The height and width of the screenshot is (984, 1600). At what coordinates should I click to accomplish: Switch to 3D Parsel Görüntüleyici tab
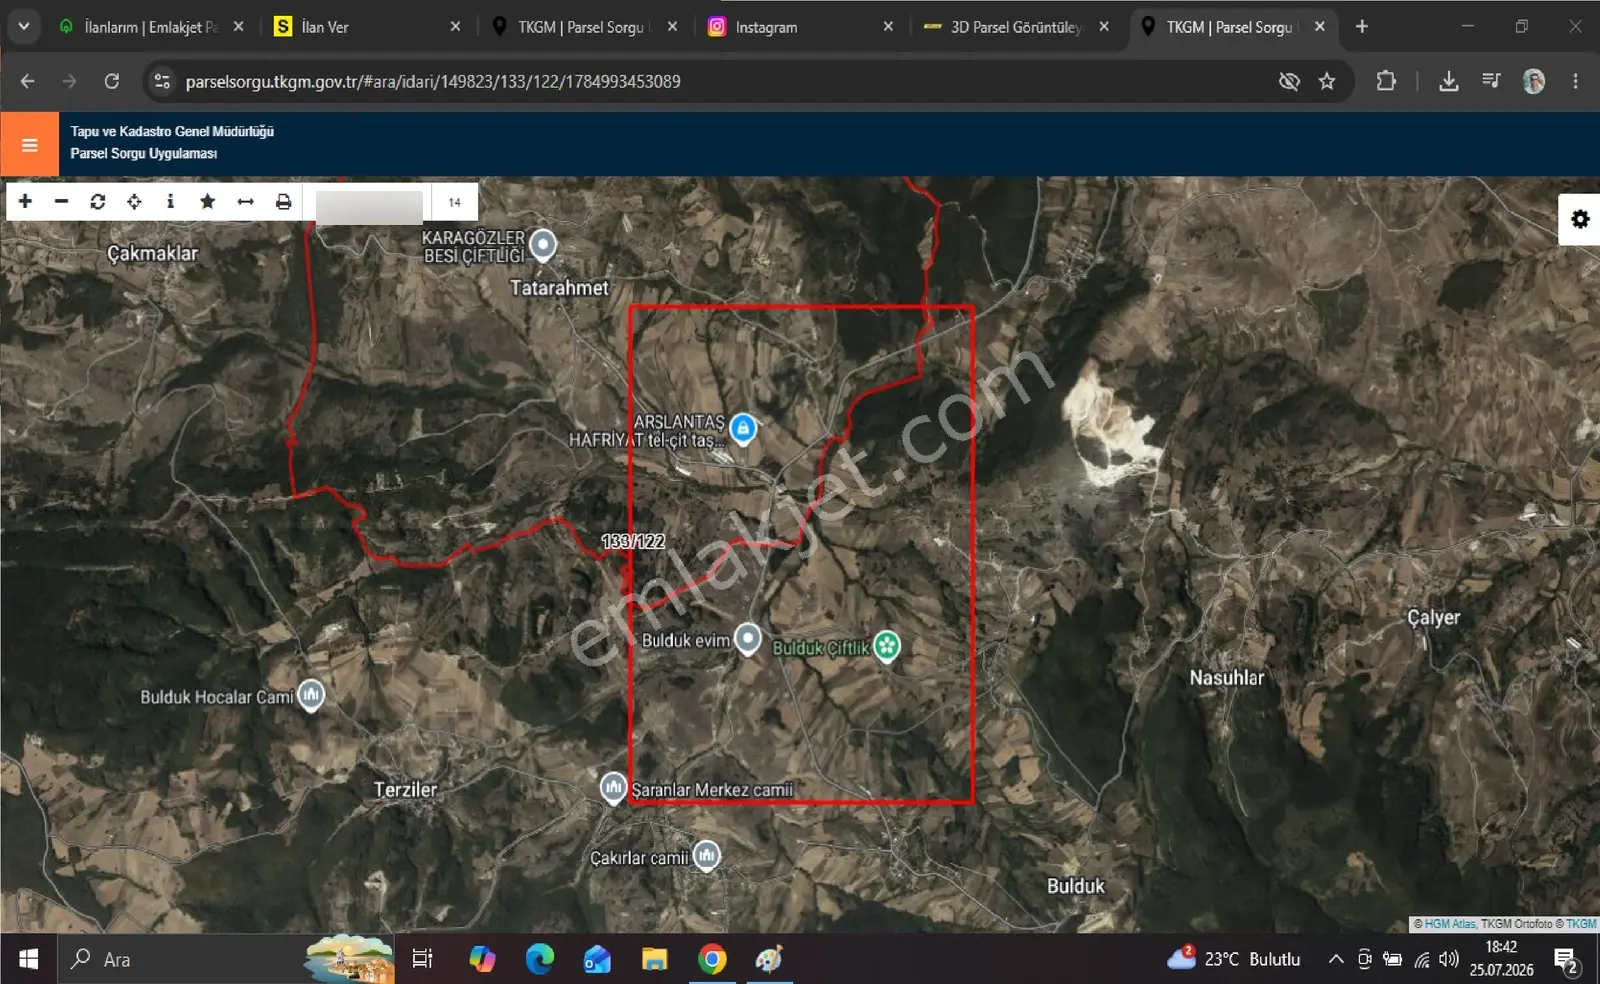pyautogui.click(x=1015, y=27)
